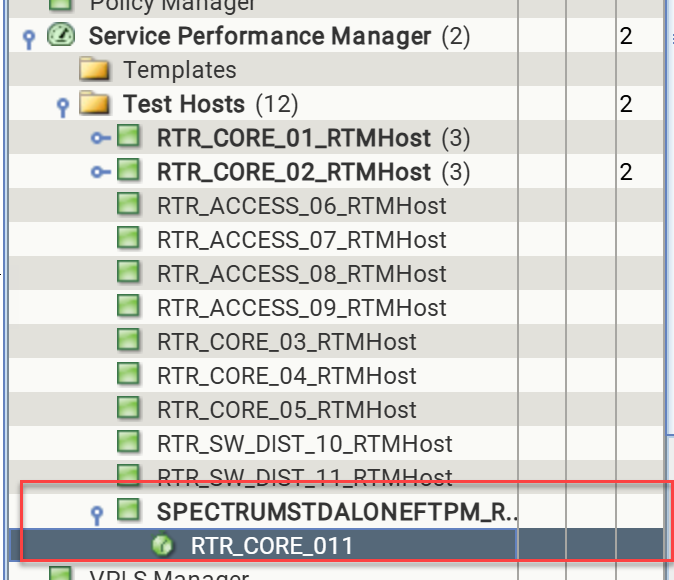Select RTR_ACCESS_06_RTMHost label
The width and height of the screenshot is (674, 580).
click(x=302, y=206)
